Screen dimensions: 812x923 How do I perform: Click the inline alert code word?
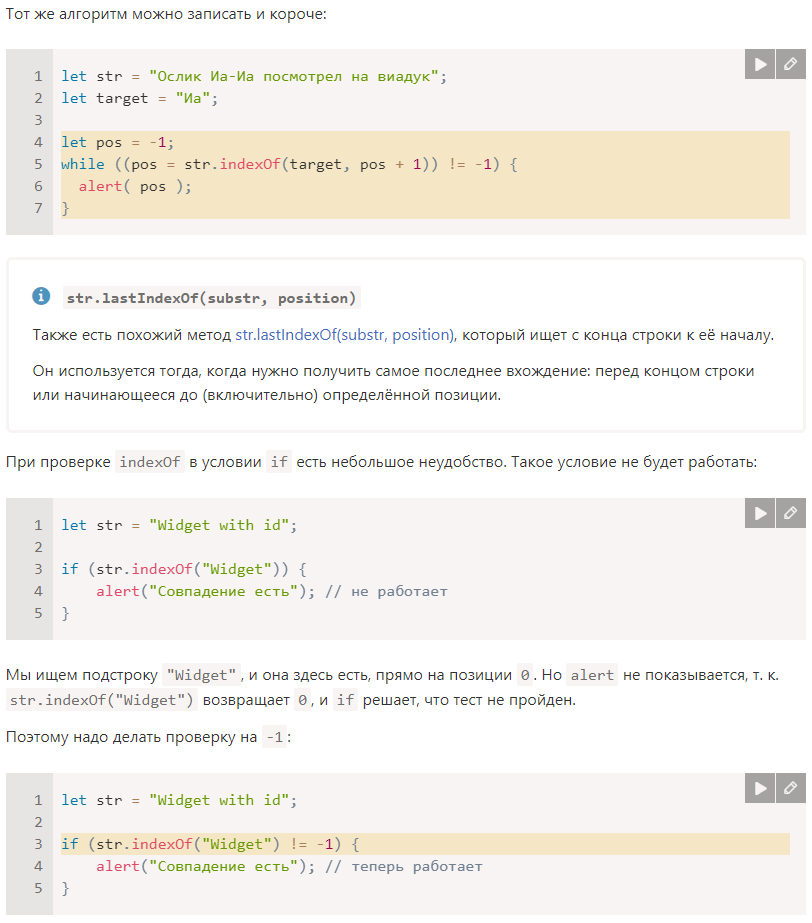pyautogui.click(x=592, y=675)
